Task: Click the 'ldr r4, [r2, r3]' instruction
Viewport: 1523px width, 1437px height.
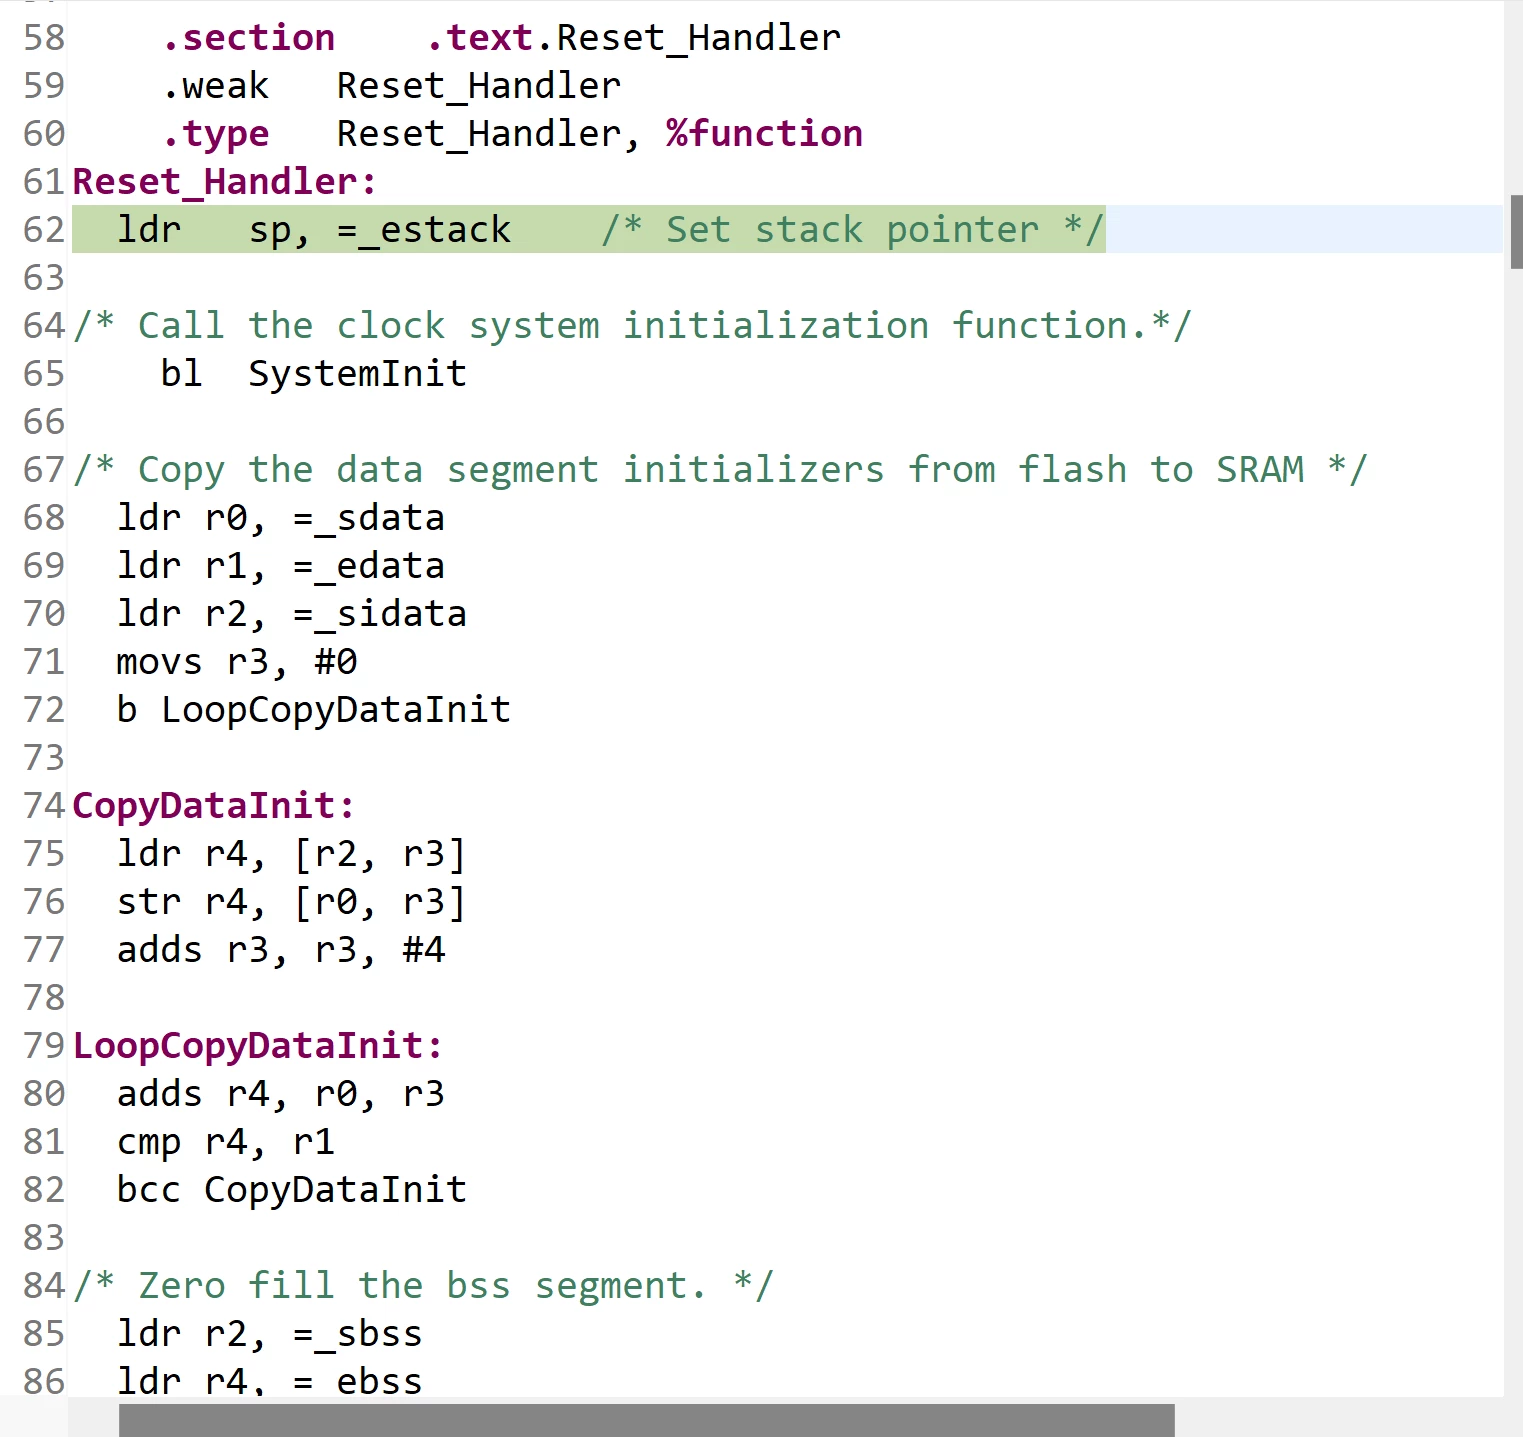Action: [x=292, y=853]
